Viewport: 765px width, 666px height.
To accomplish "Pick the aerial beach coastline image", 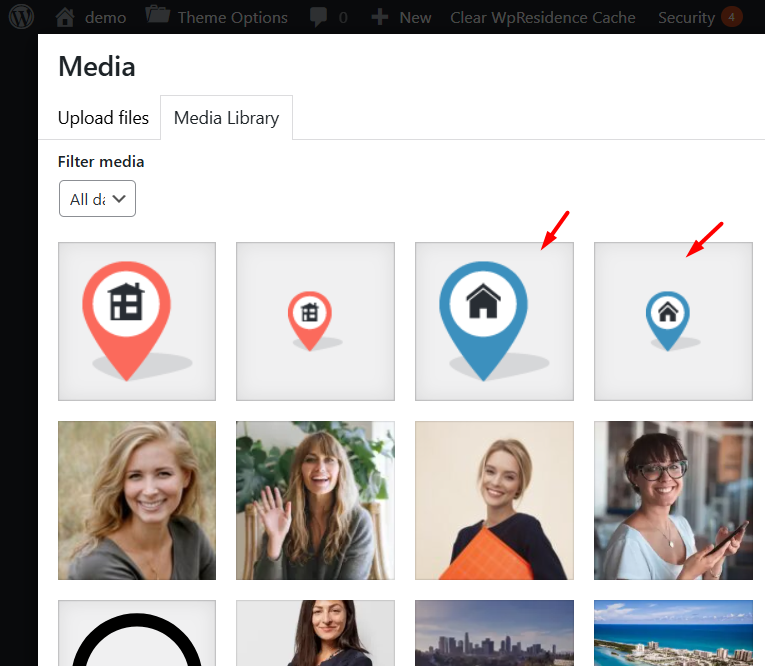I will coord(673,633).
